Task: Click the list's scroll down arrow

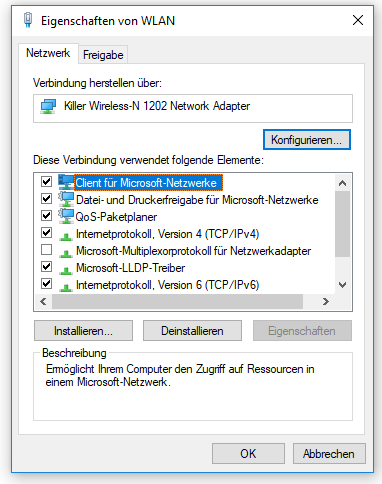Action: pos(342,285)
